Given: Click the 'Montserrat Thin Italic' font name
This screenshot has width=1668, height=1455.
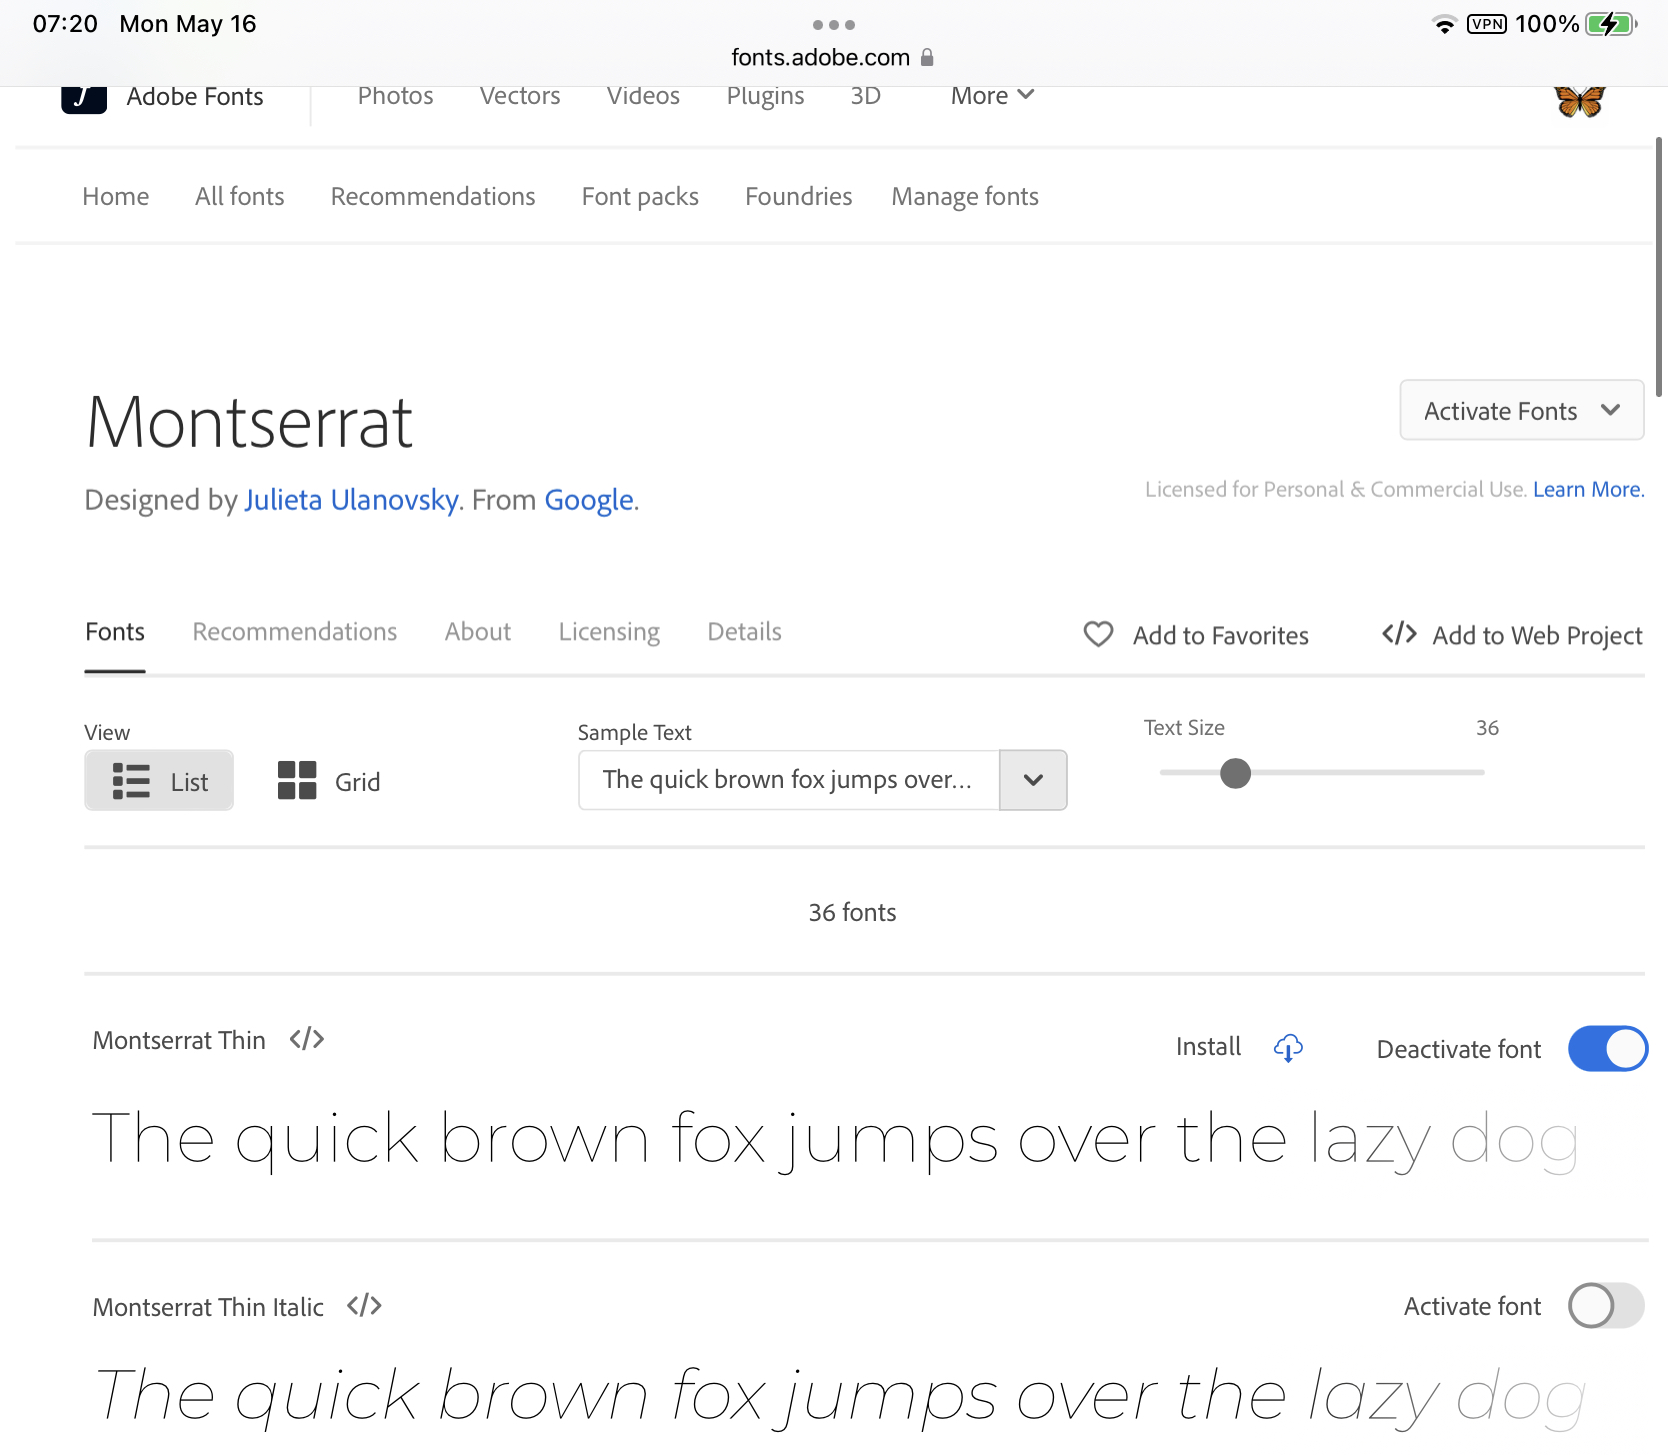Looking at the screenshot, I should tap(208, 1307).
